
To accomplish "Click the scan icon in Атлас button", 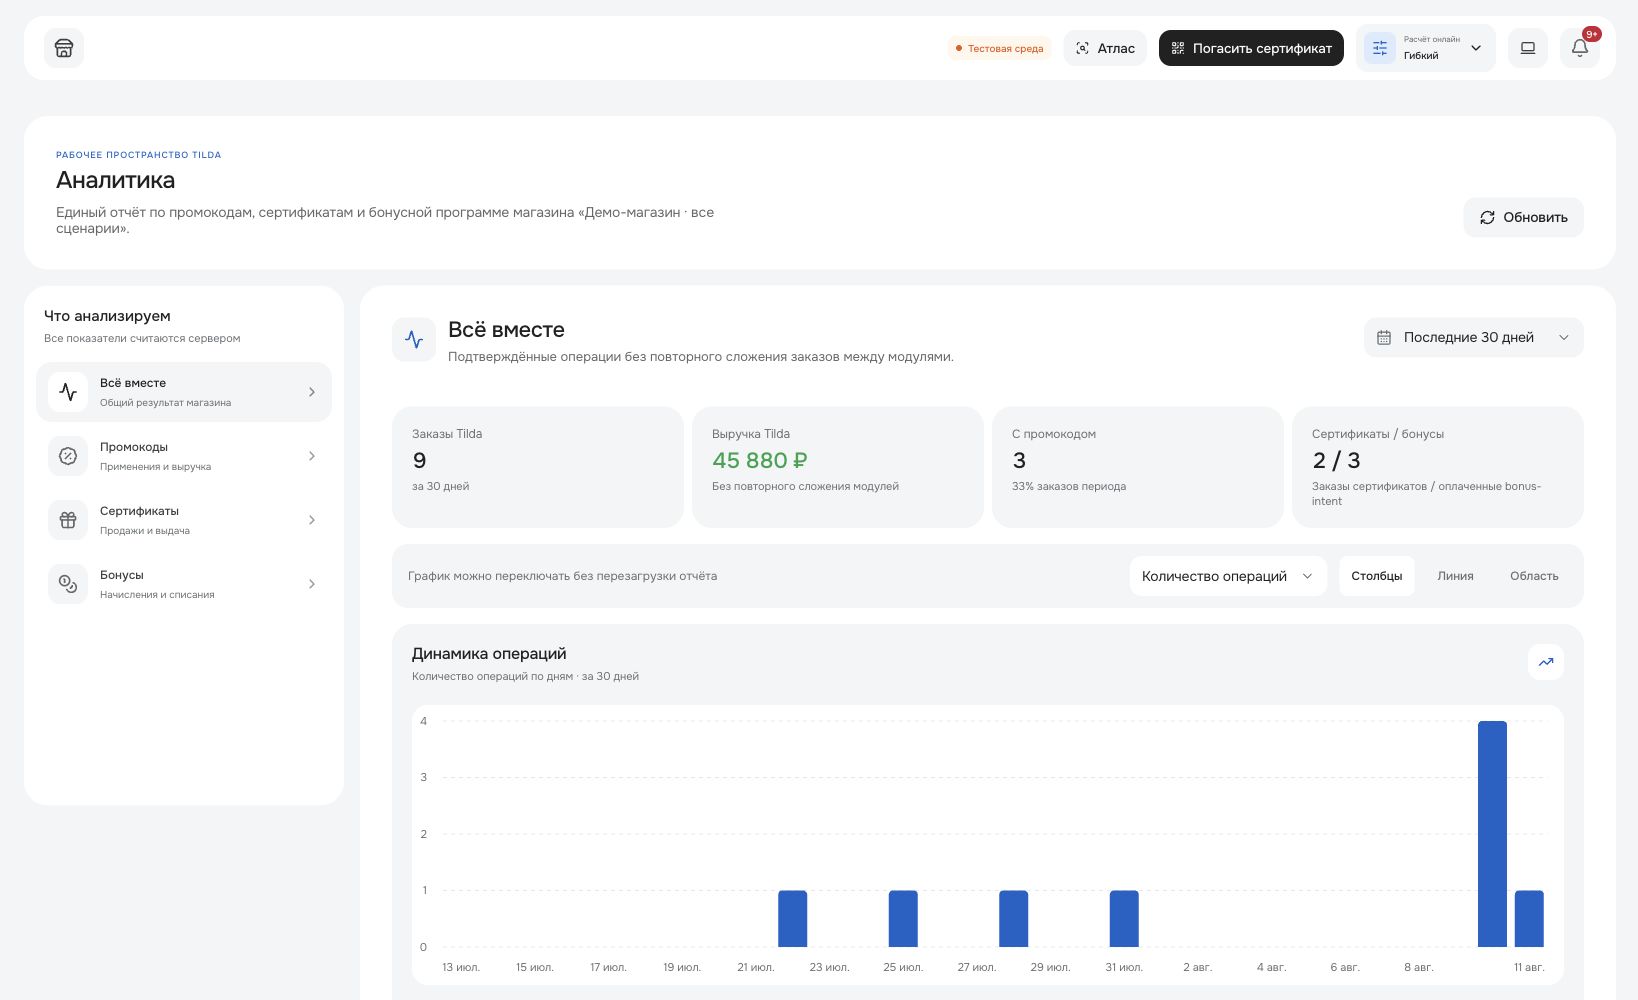I will click(1083, 48).
